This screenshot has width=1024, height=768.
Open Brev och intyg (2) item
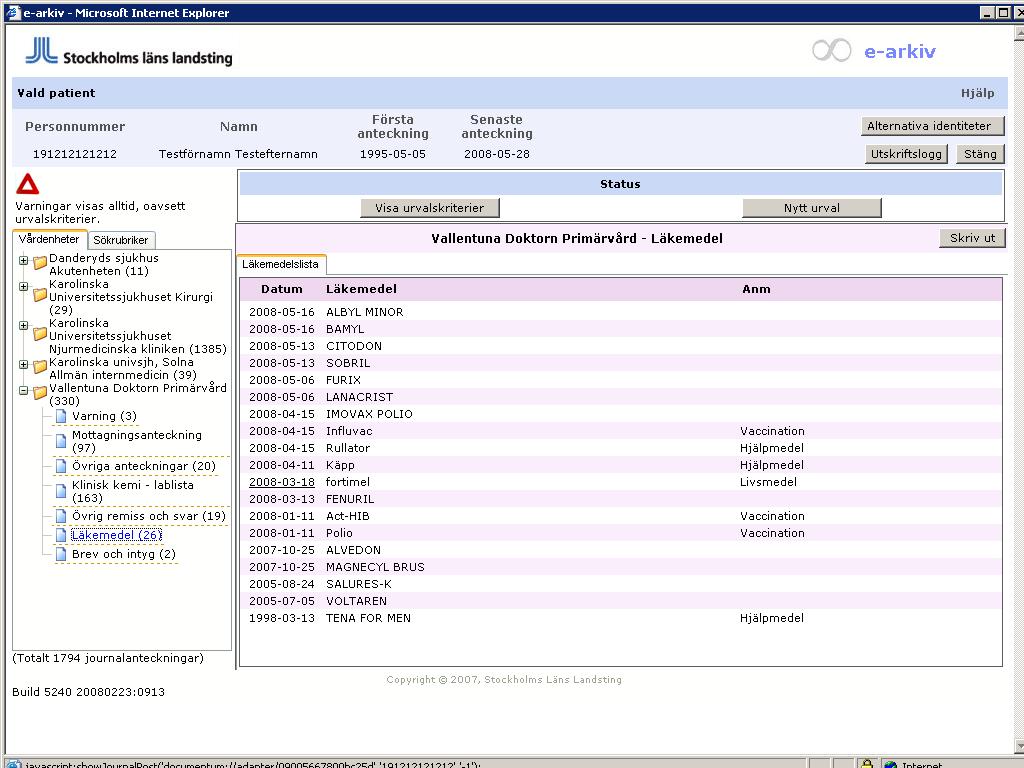point(124,554)
